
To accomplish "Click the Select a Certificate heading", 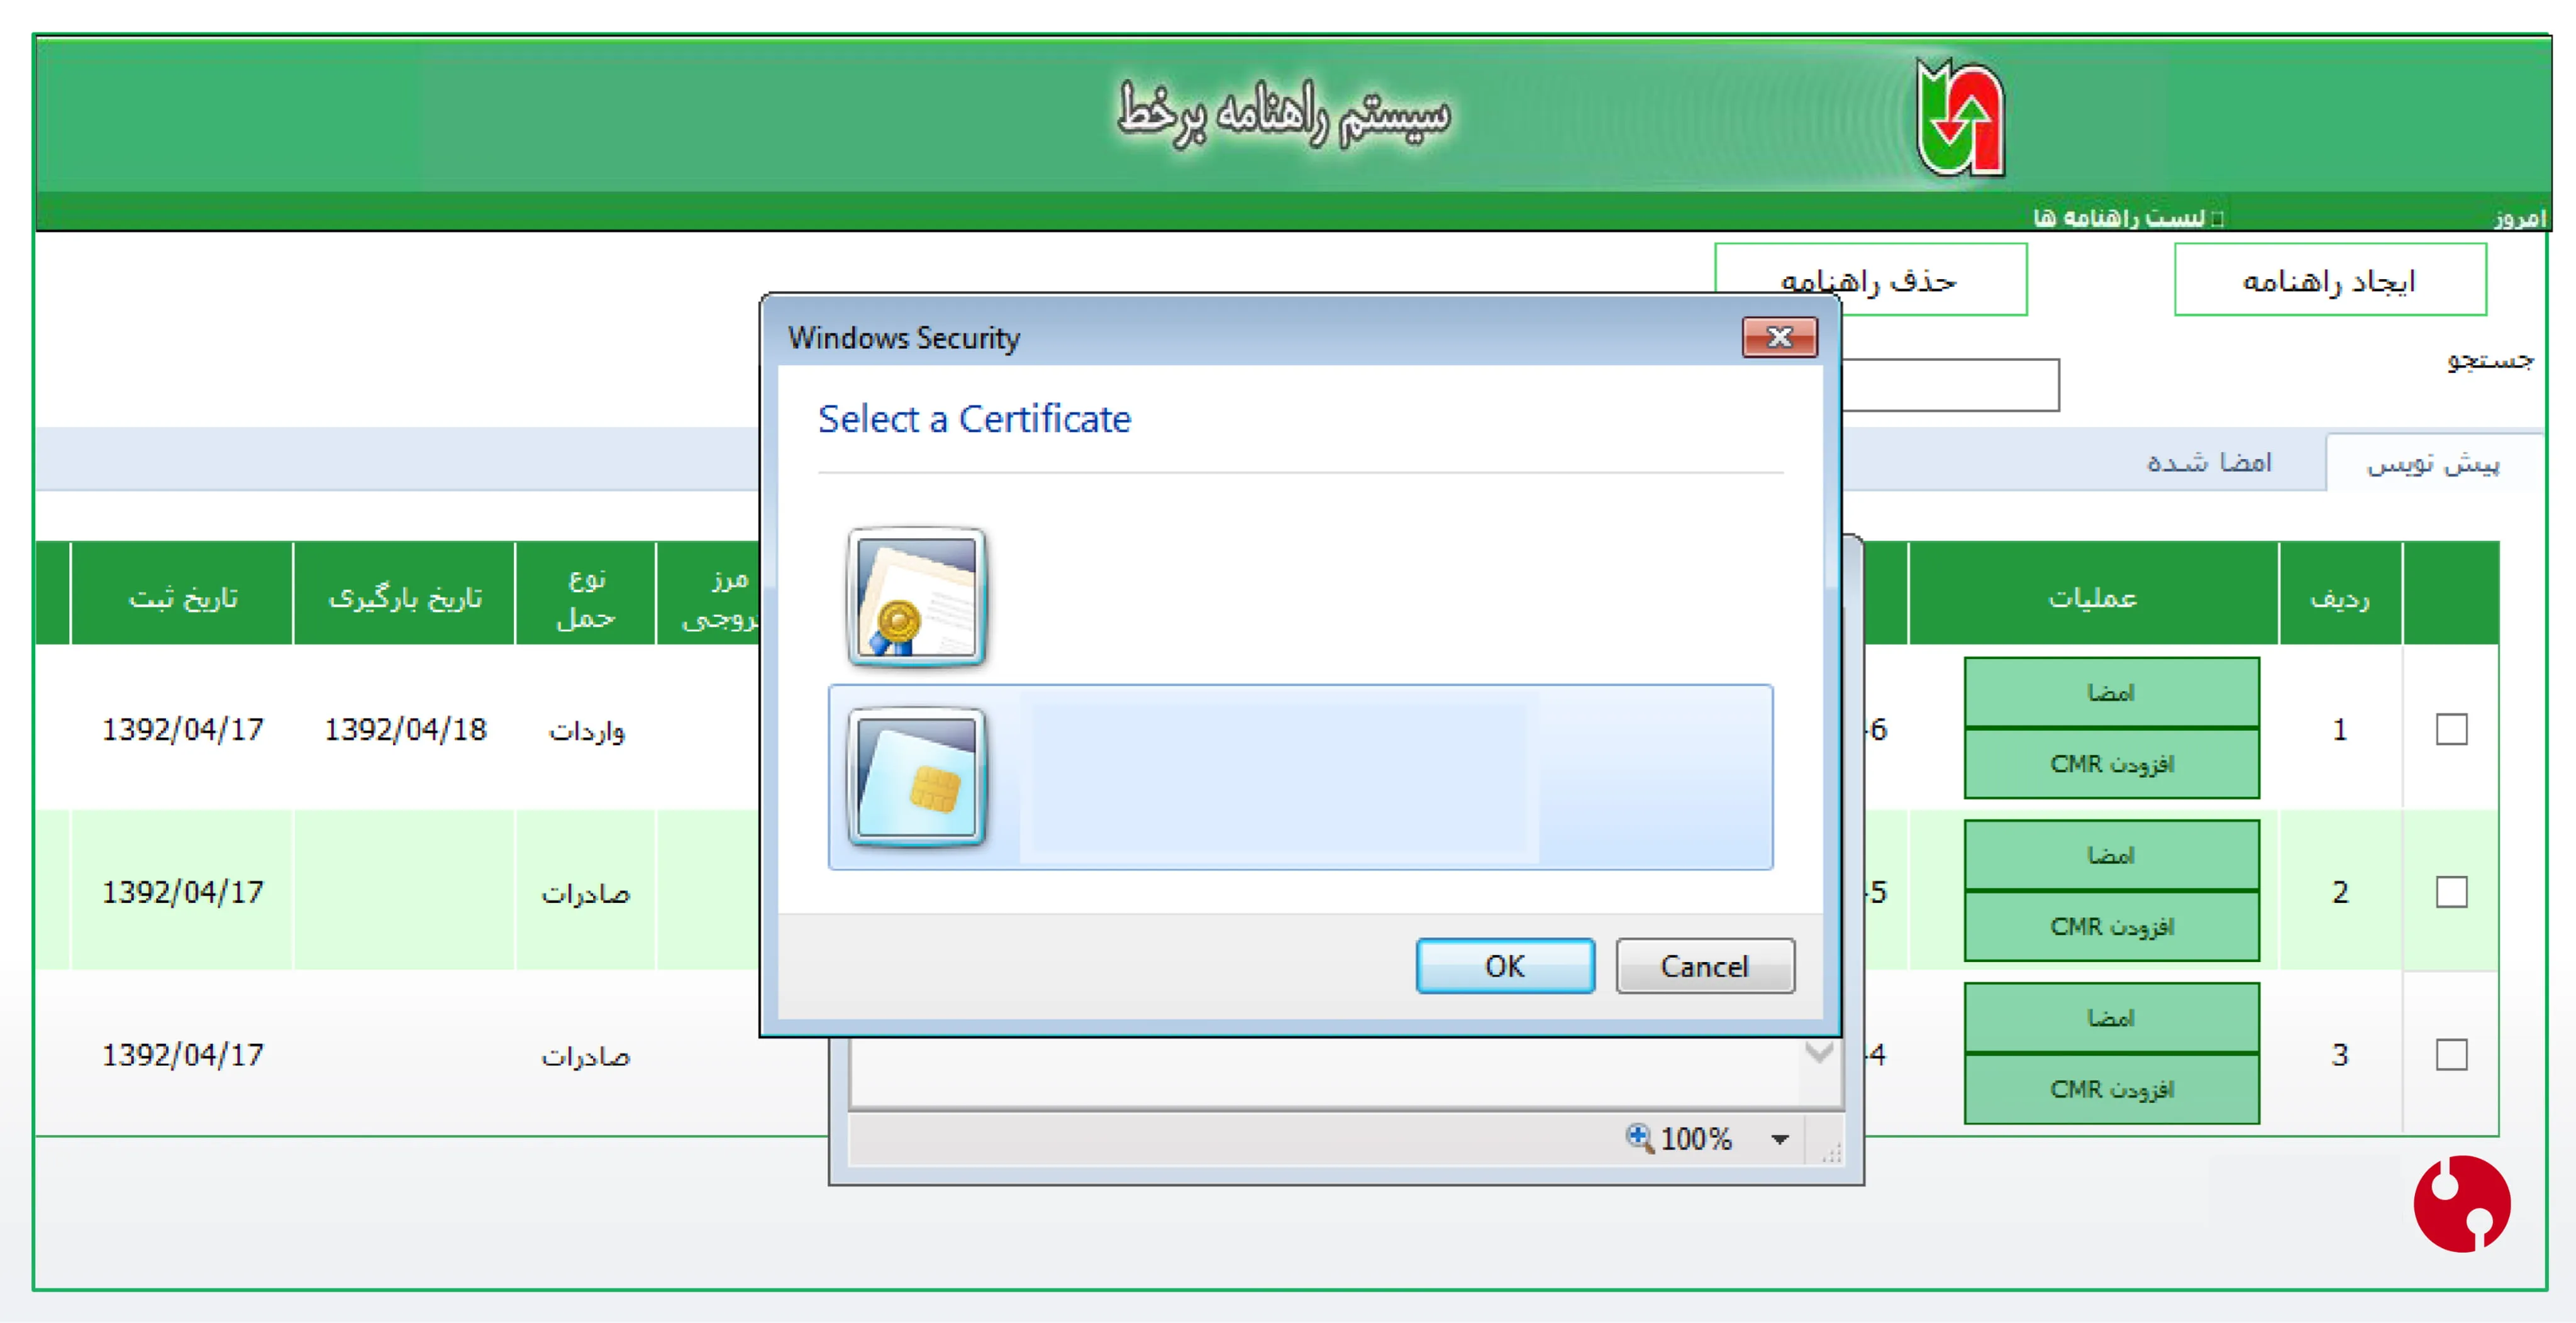I will click(x=974, y=419).
